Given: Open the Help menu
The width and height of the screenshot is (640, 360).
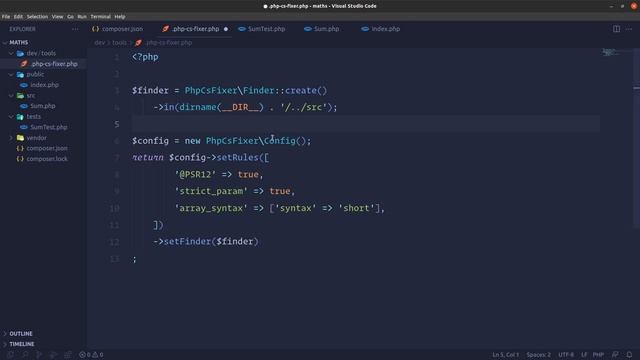Looking at the screenshot, I should pyautogui.click(x=120, y=17).
